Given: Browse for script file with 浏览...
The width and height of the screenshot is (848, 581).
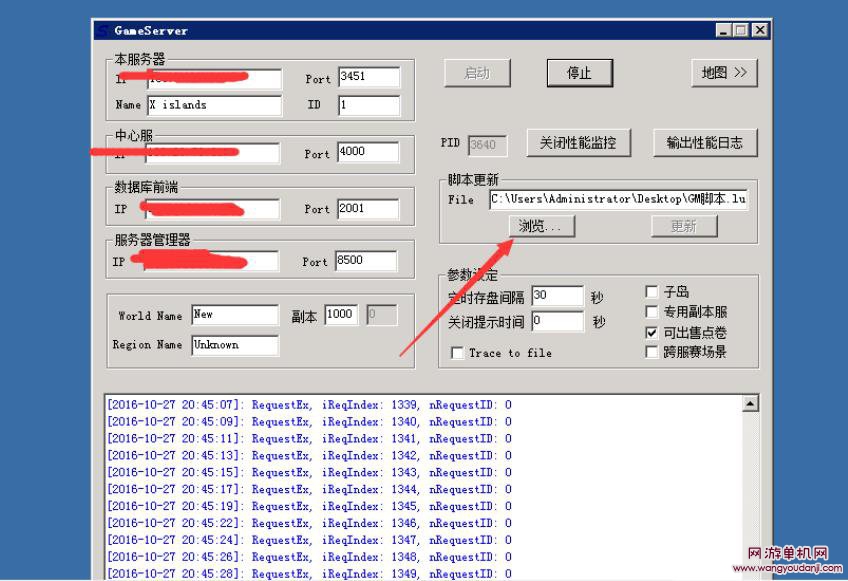Looking at the screenshot, I should [x=541, y=226].
